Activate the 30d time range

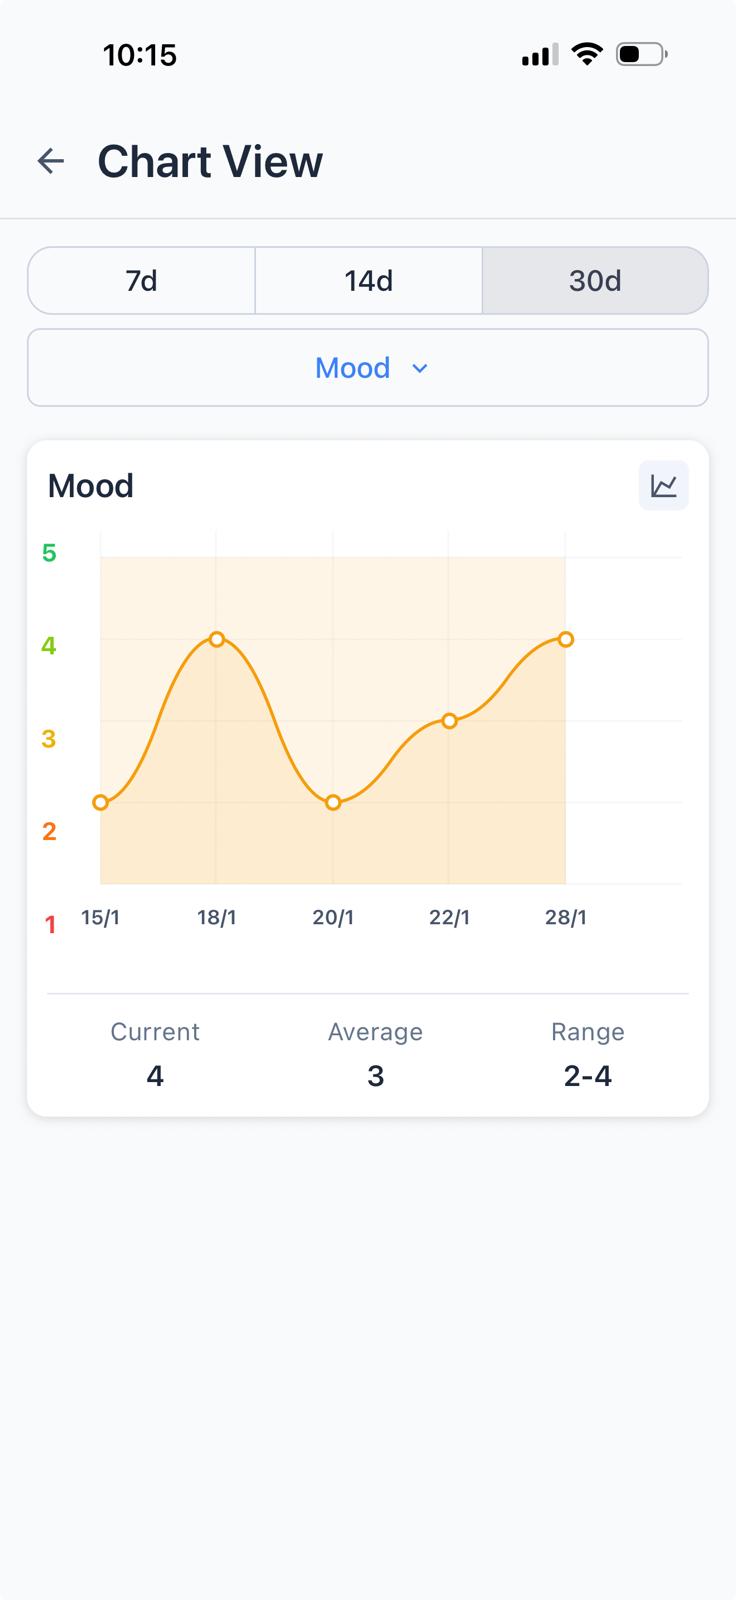595,281
